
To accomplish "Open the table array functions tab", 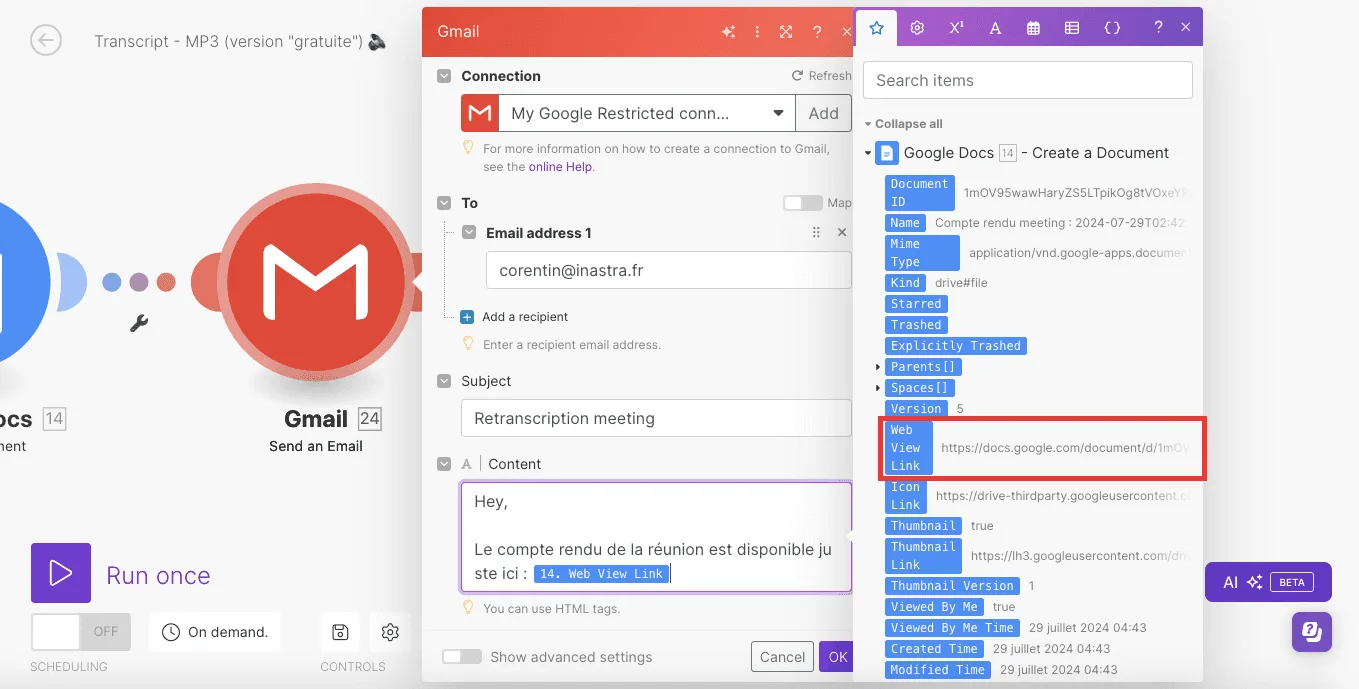I will 1072,28.
